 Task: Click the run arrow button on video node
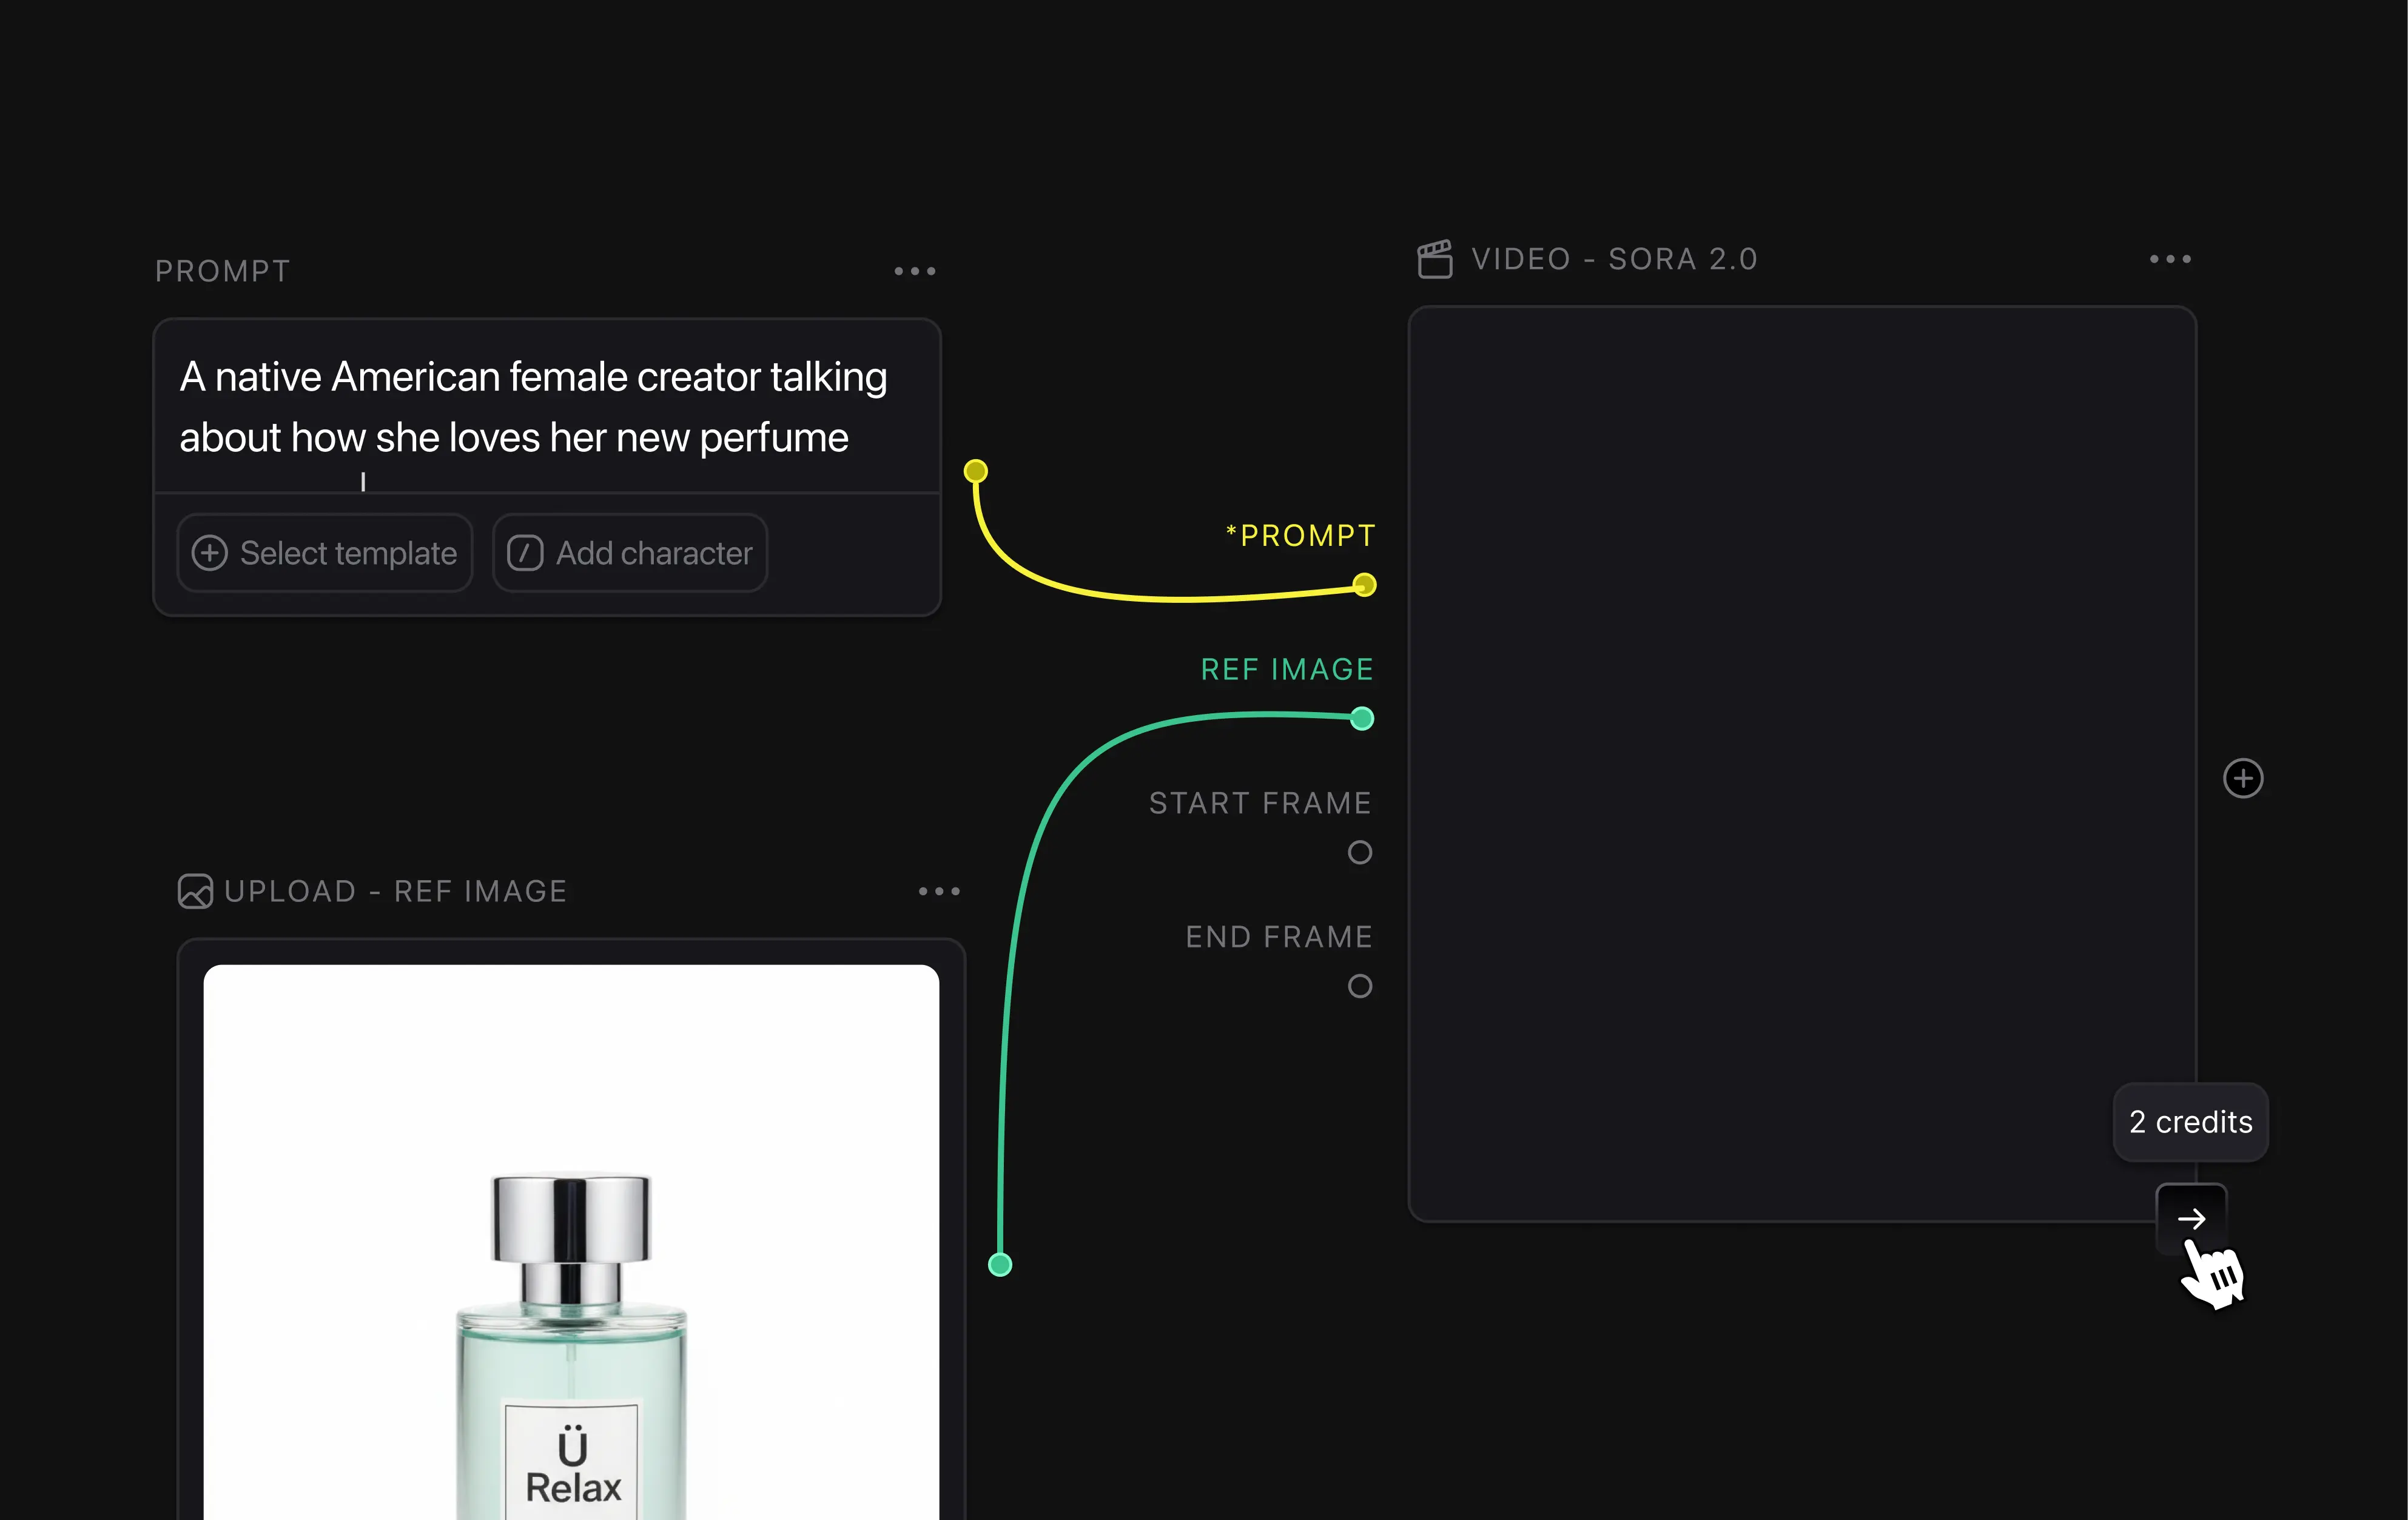pos(2190,1218)
